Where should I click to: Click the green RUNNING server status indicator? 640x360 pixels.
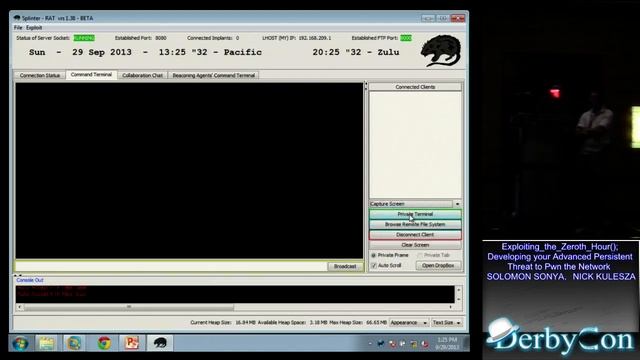point(84,38)
